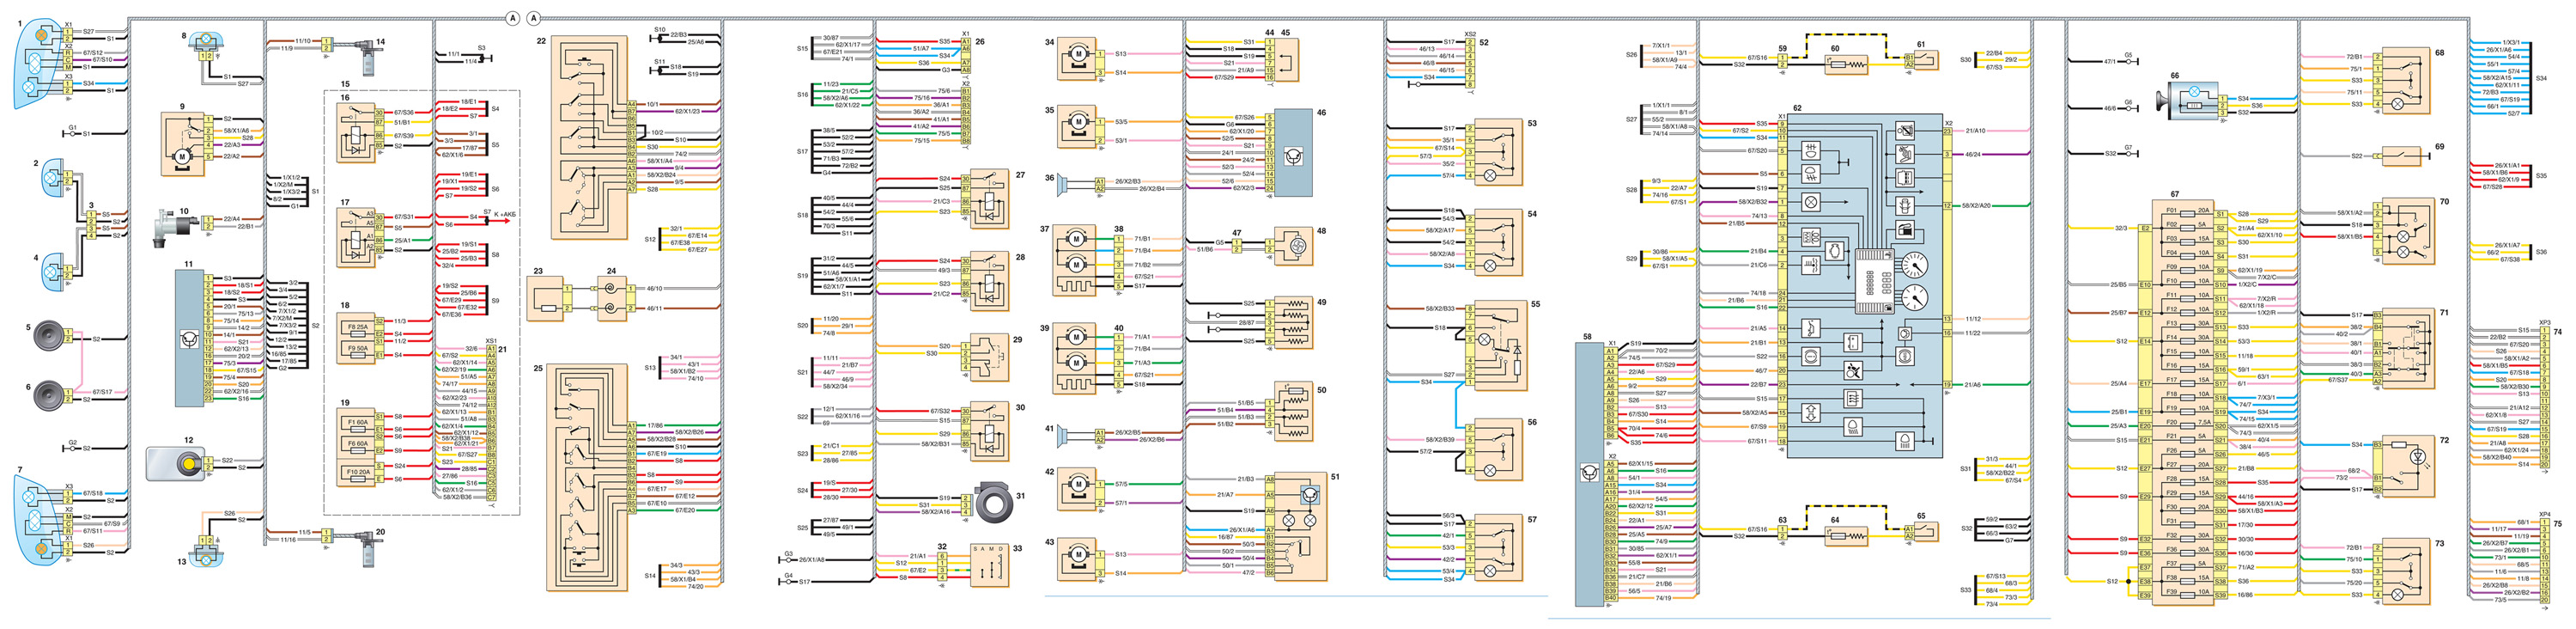The width and height of the screenshot is (2576, 629).
Task: Select the dual motor block numbered 37
Action: coord(1075,260)
